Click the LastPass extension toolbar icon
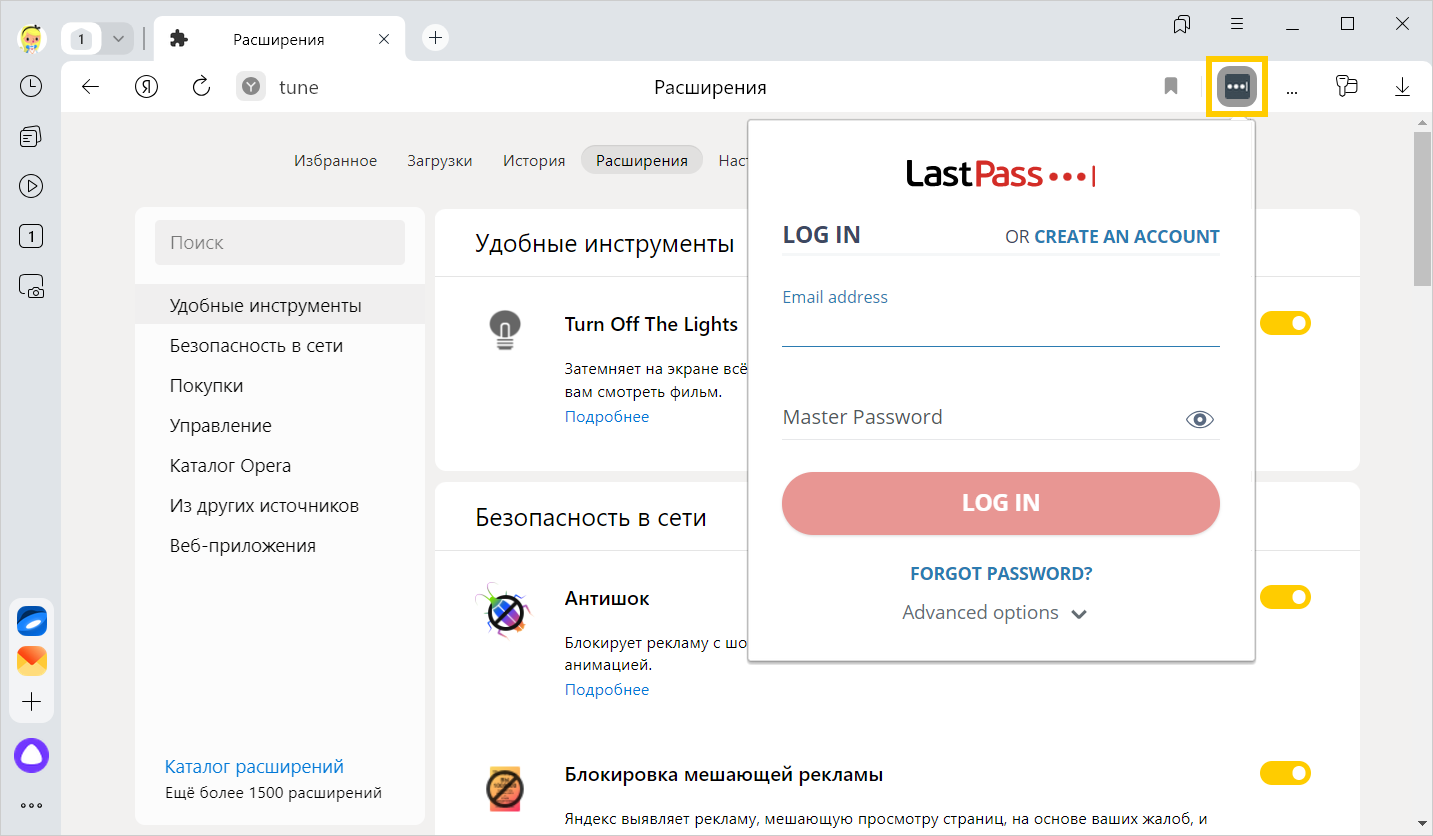 pos(1237,87)
